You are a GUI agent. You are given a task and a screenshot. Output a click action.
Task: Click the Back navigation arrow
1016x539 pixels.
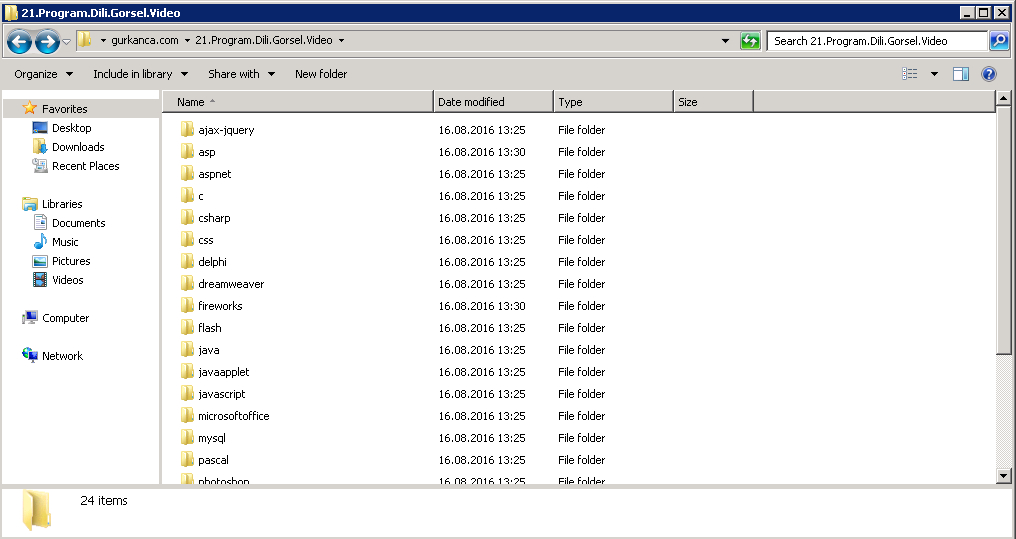(x=19, y=41)
